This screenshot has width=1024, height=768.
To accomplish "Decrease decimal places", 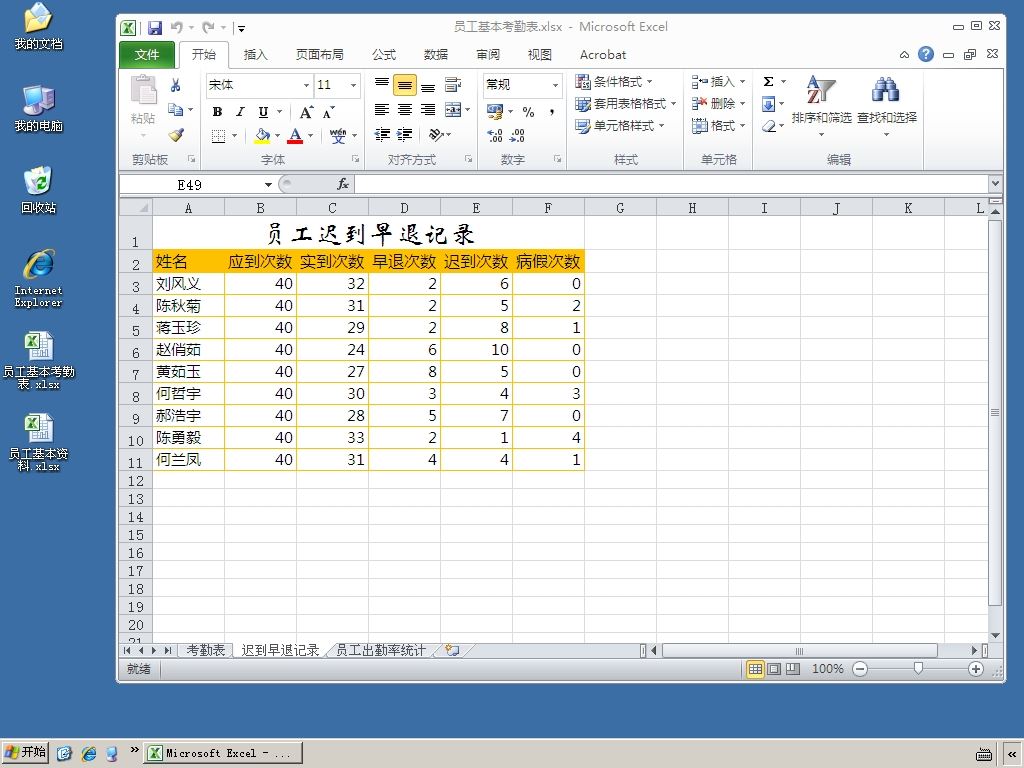I will pos(517,135).
